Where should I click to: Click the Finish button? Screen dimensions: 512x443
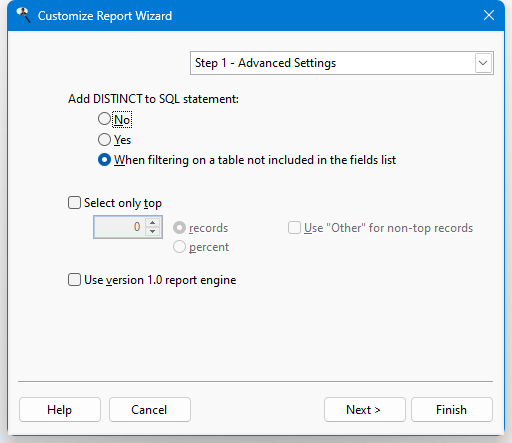click(x=452, y=409)
